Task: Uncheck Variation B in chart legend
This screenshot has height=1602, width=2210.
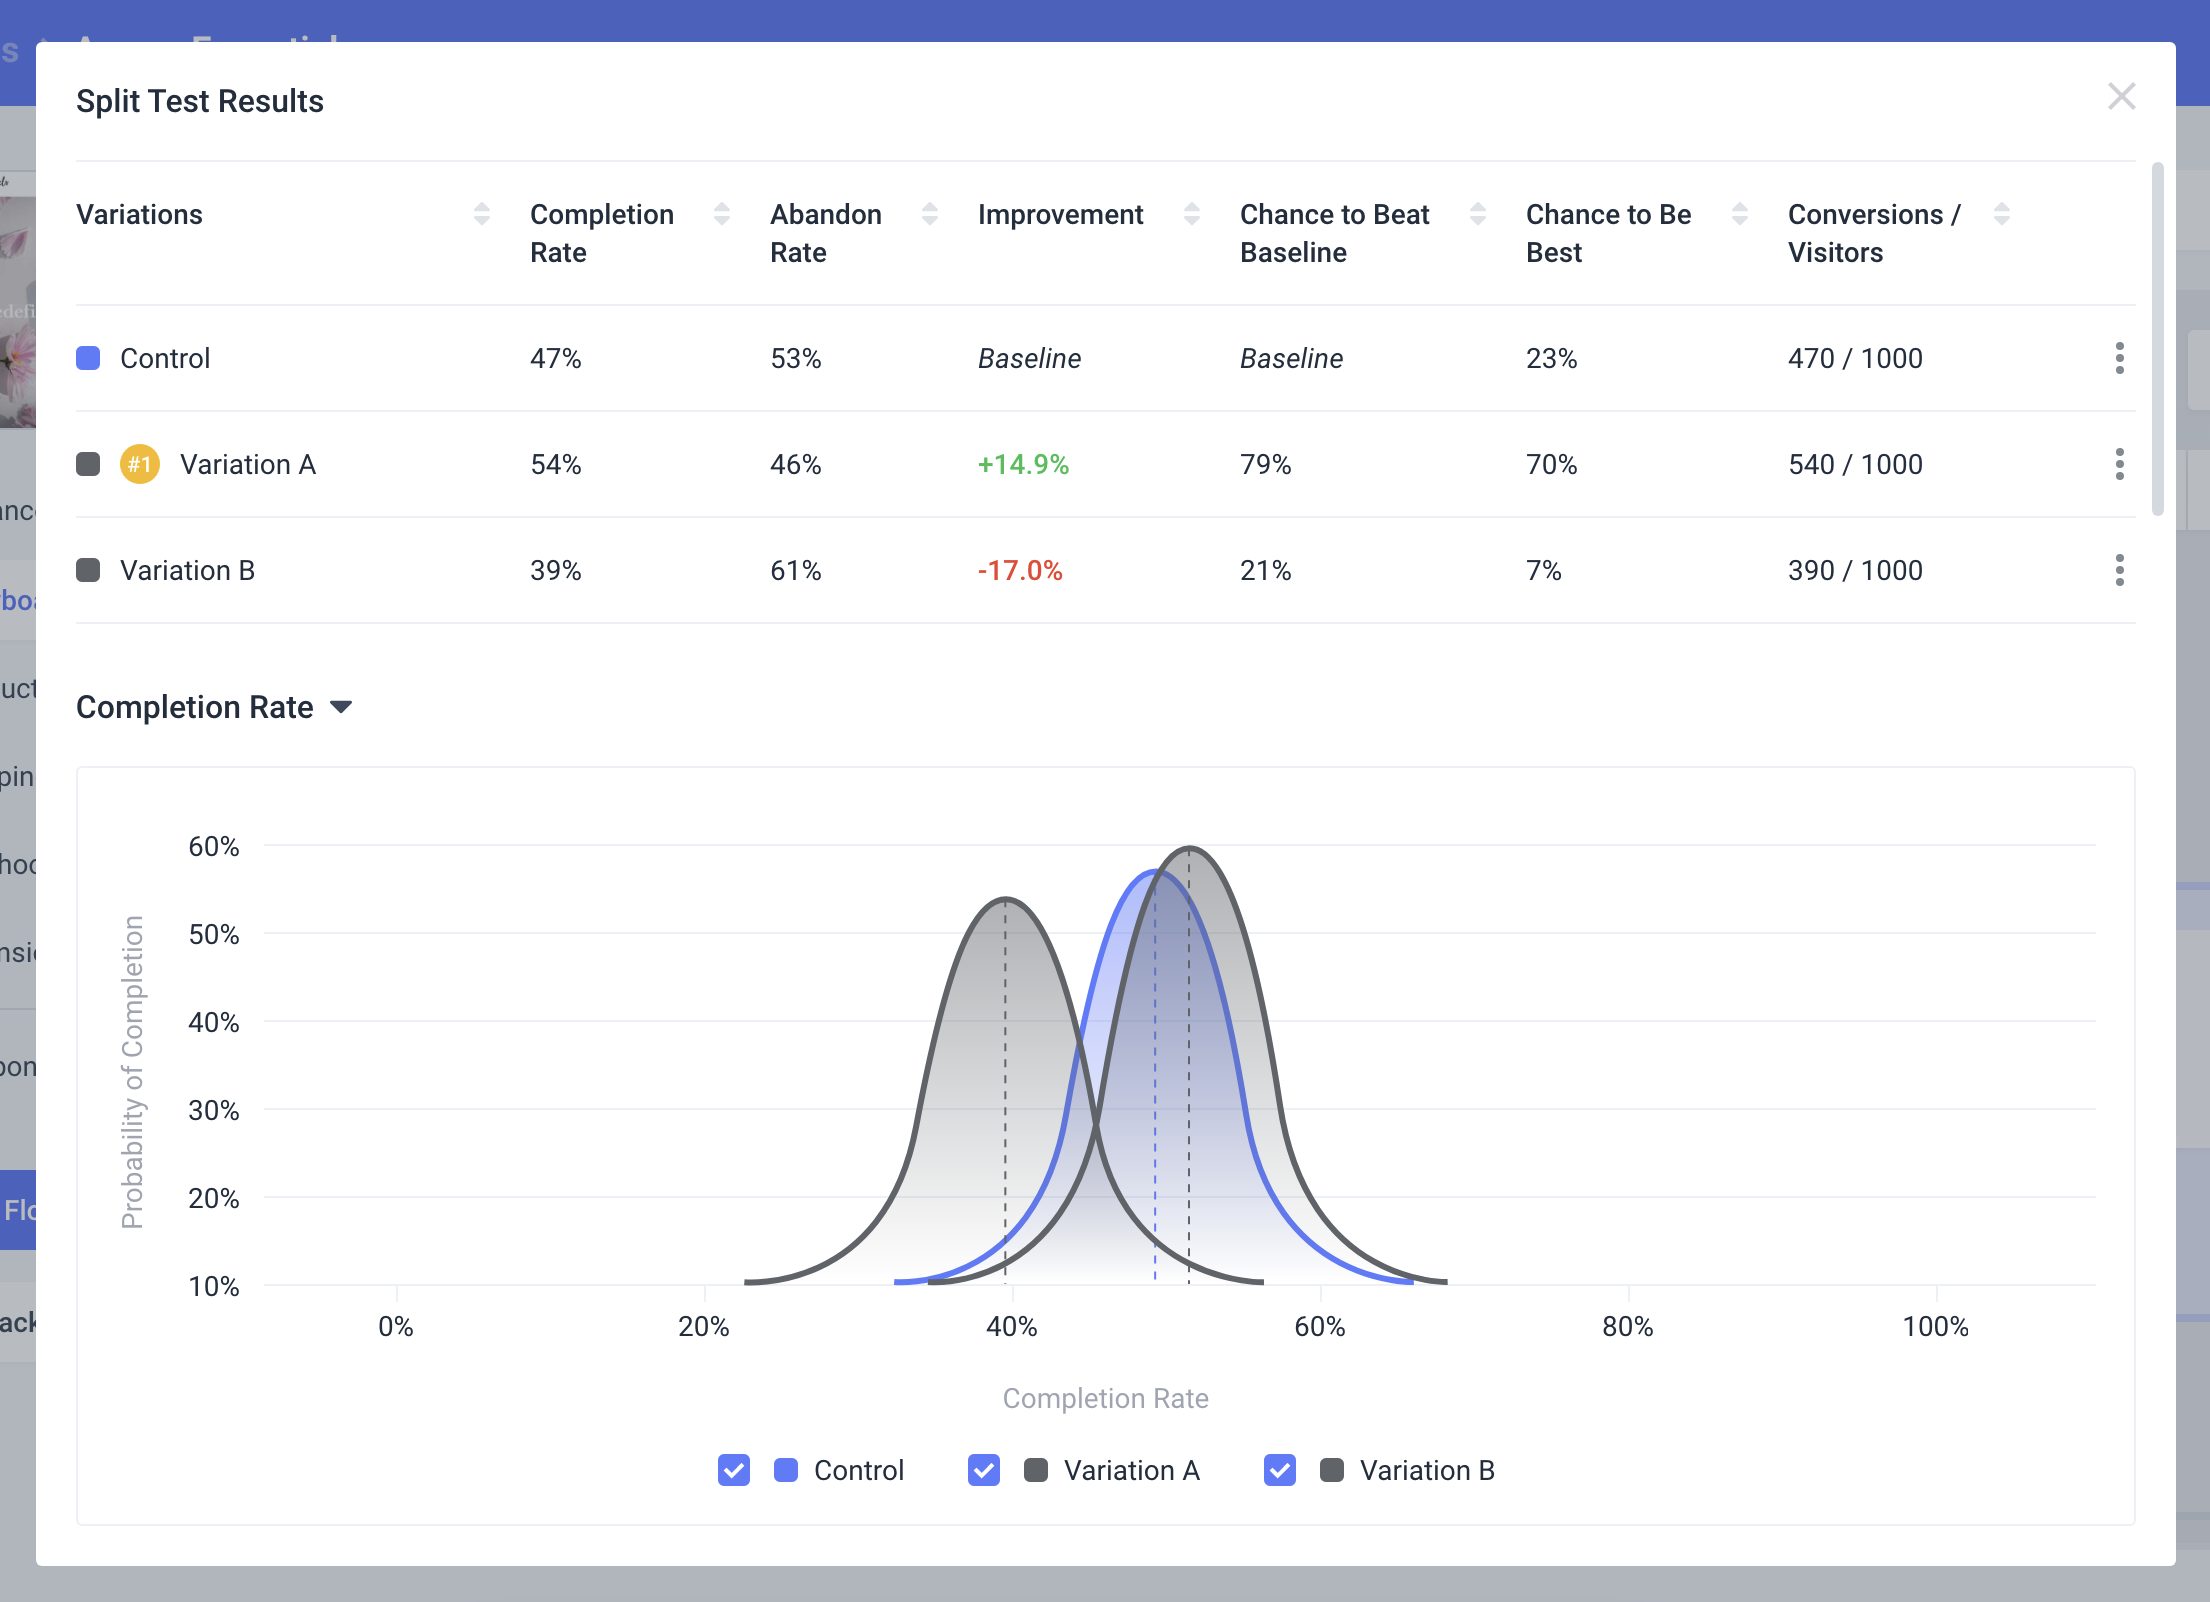Action: click(x=1280, y=1470)
